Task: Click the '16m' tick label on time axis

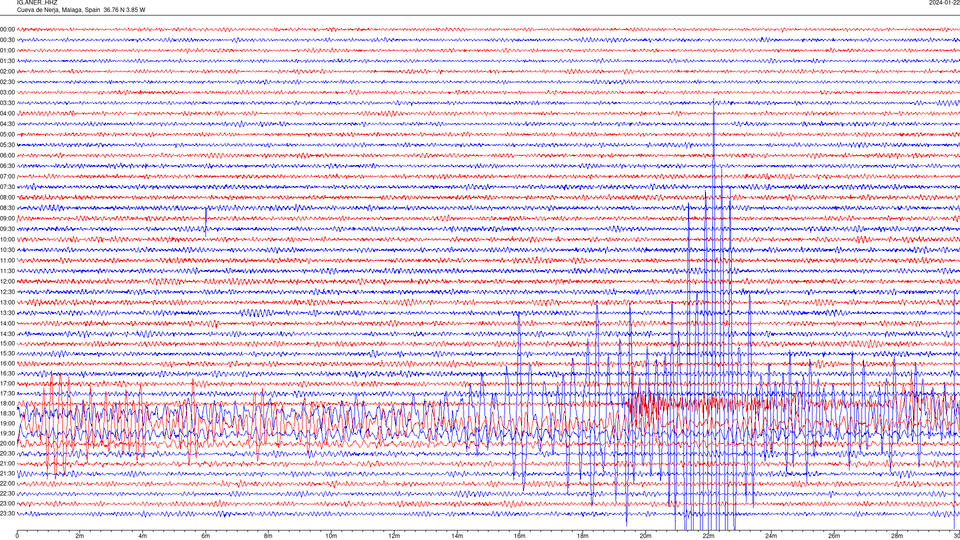Action: coord(520,536)
